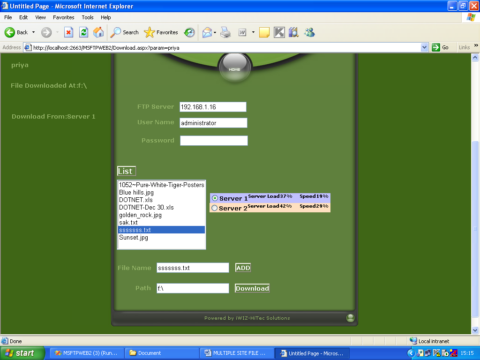Click the User Name input field
Viewport: 480px width, 360px height.
tap(213, 123)
